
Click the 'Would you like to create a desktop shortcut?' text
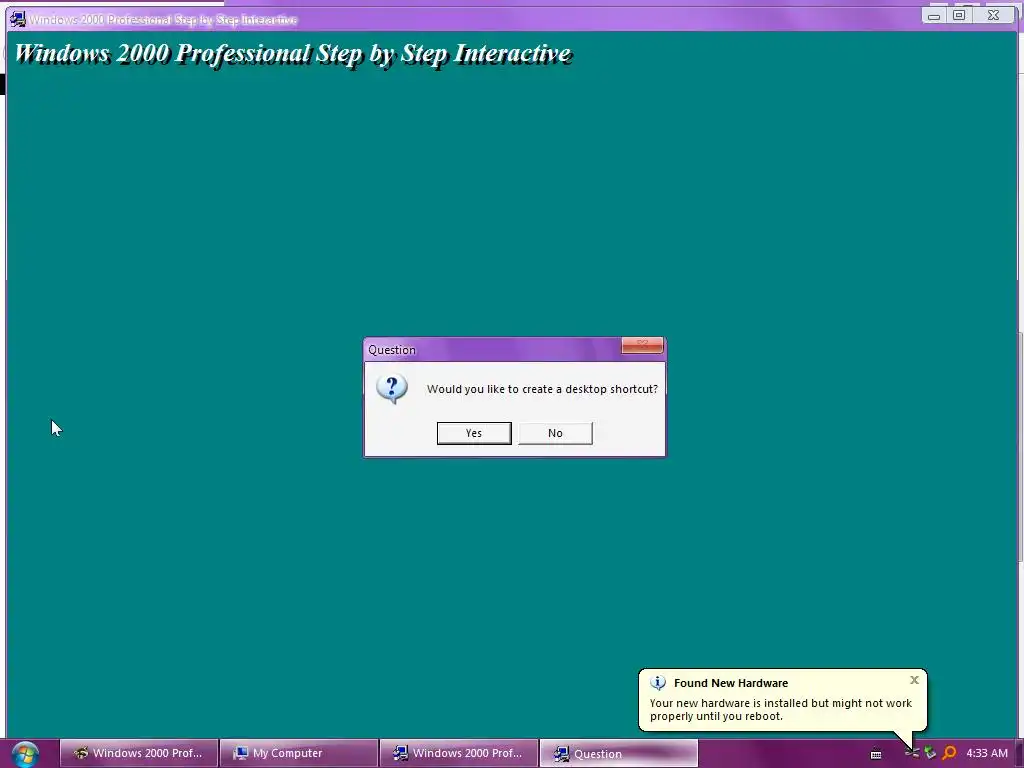[x=542, y=389]
